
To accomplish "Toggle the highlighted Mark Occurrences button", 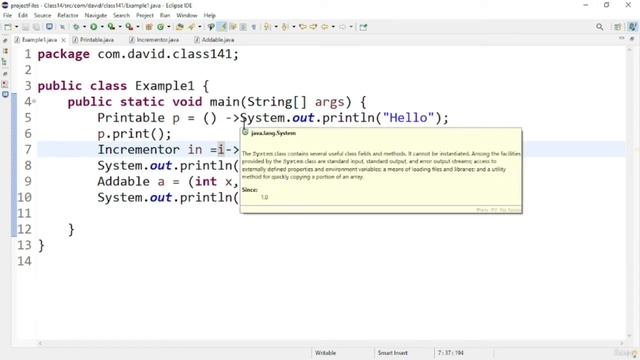I will 223,27.
